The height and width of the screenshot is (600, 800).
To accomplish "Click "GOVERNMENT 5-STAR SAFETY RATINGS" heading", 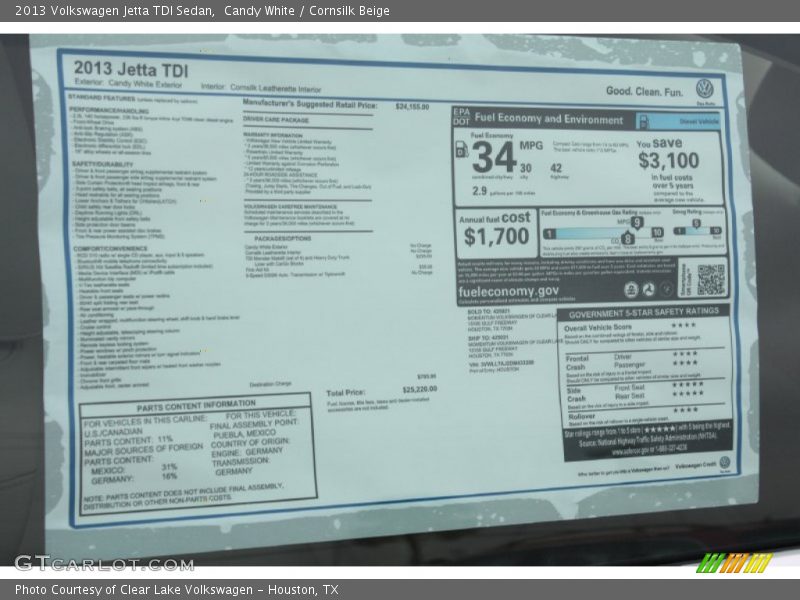I will 644,313.
